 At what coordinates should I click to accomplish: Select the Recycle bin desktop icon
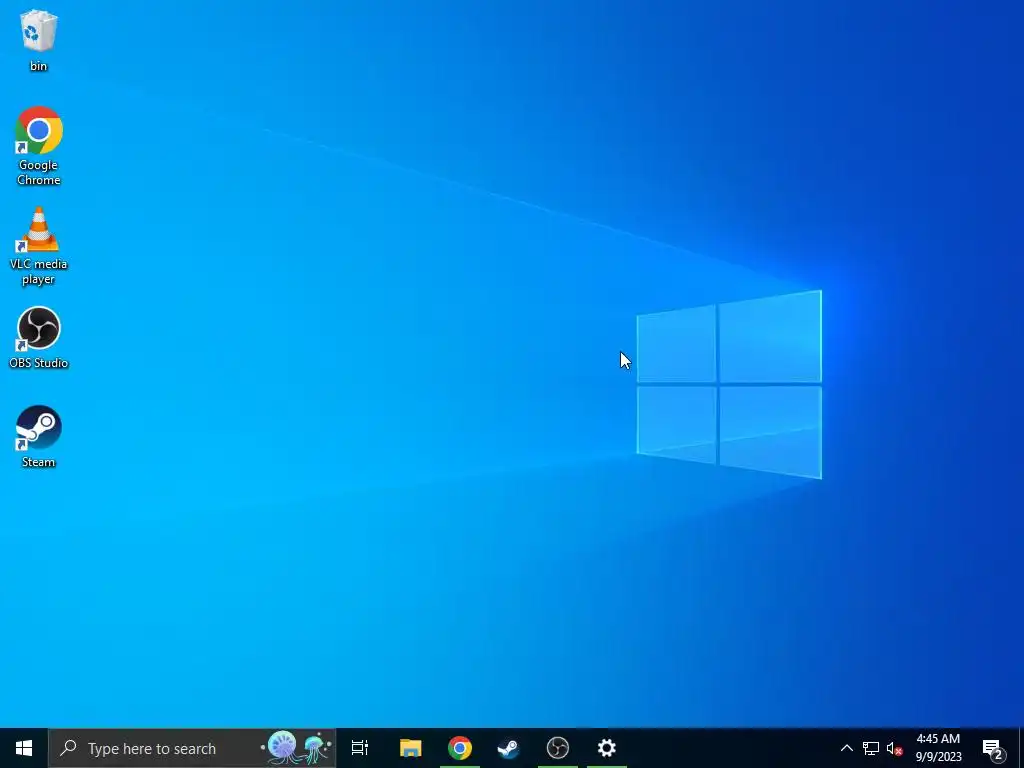pos(39,40)
